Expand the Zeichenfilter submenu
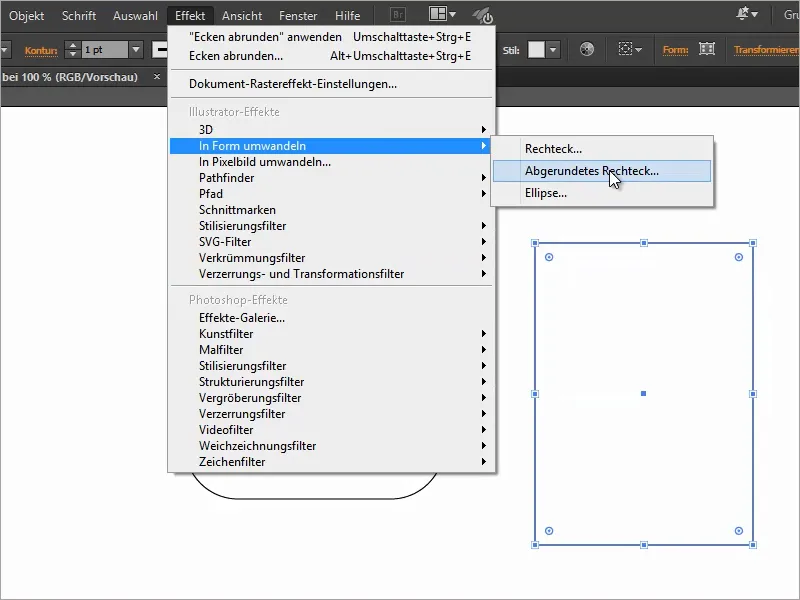800x600 pixels. (331, 462)
